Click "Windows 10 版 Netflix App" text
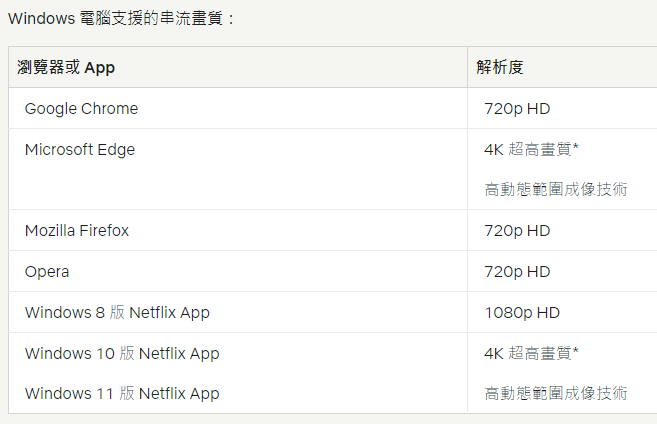 (122, 354)
